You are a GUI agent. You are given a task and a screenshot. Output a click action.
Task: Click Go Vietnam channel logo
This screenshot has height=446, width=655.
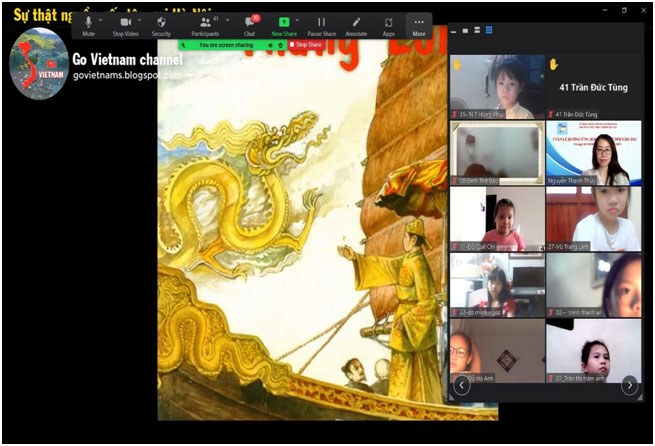click(39, 63)
